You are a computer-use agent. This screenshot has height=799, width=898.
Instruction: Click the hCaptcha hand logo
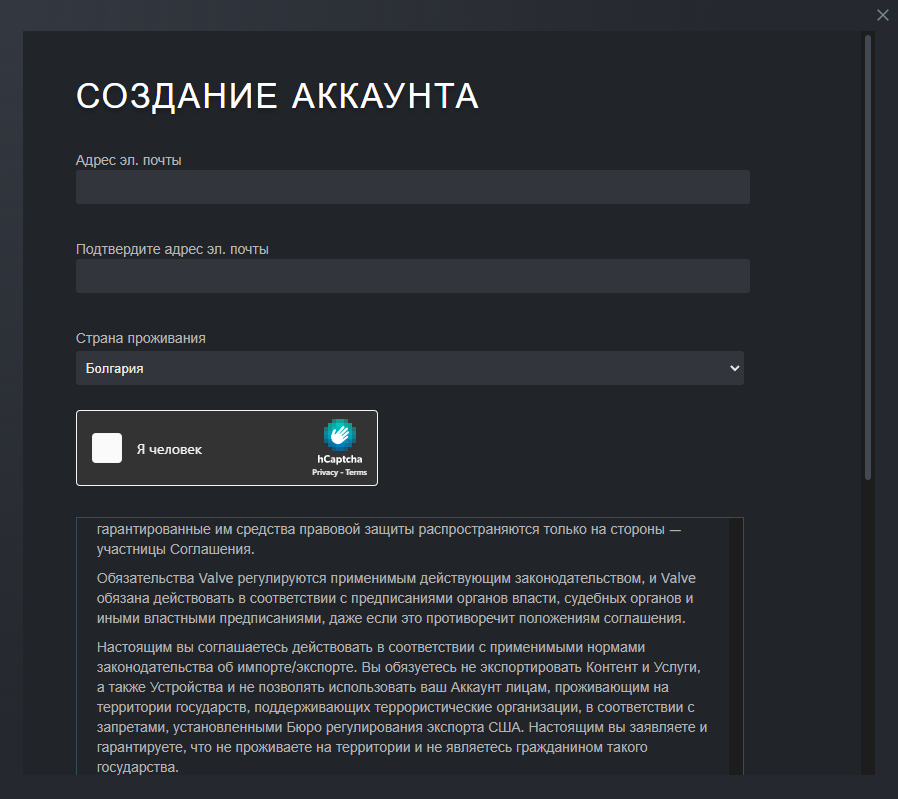[x=339, y=434]
